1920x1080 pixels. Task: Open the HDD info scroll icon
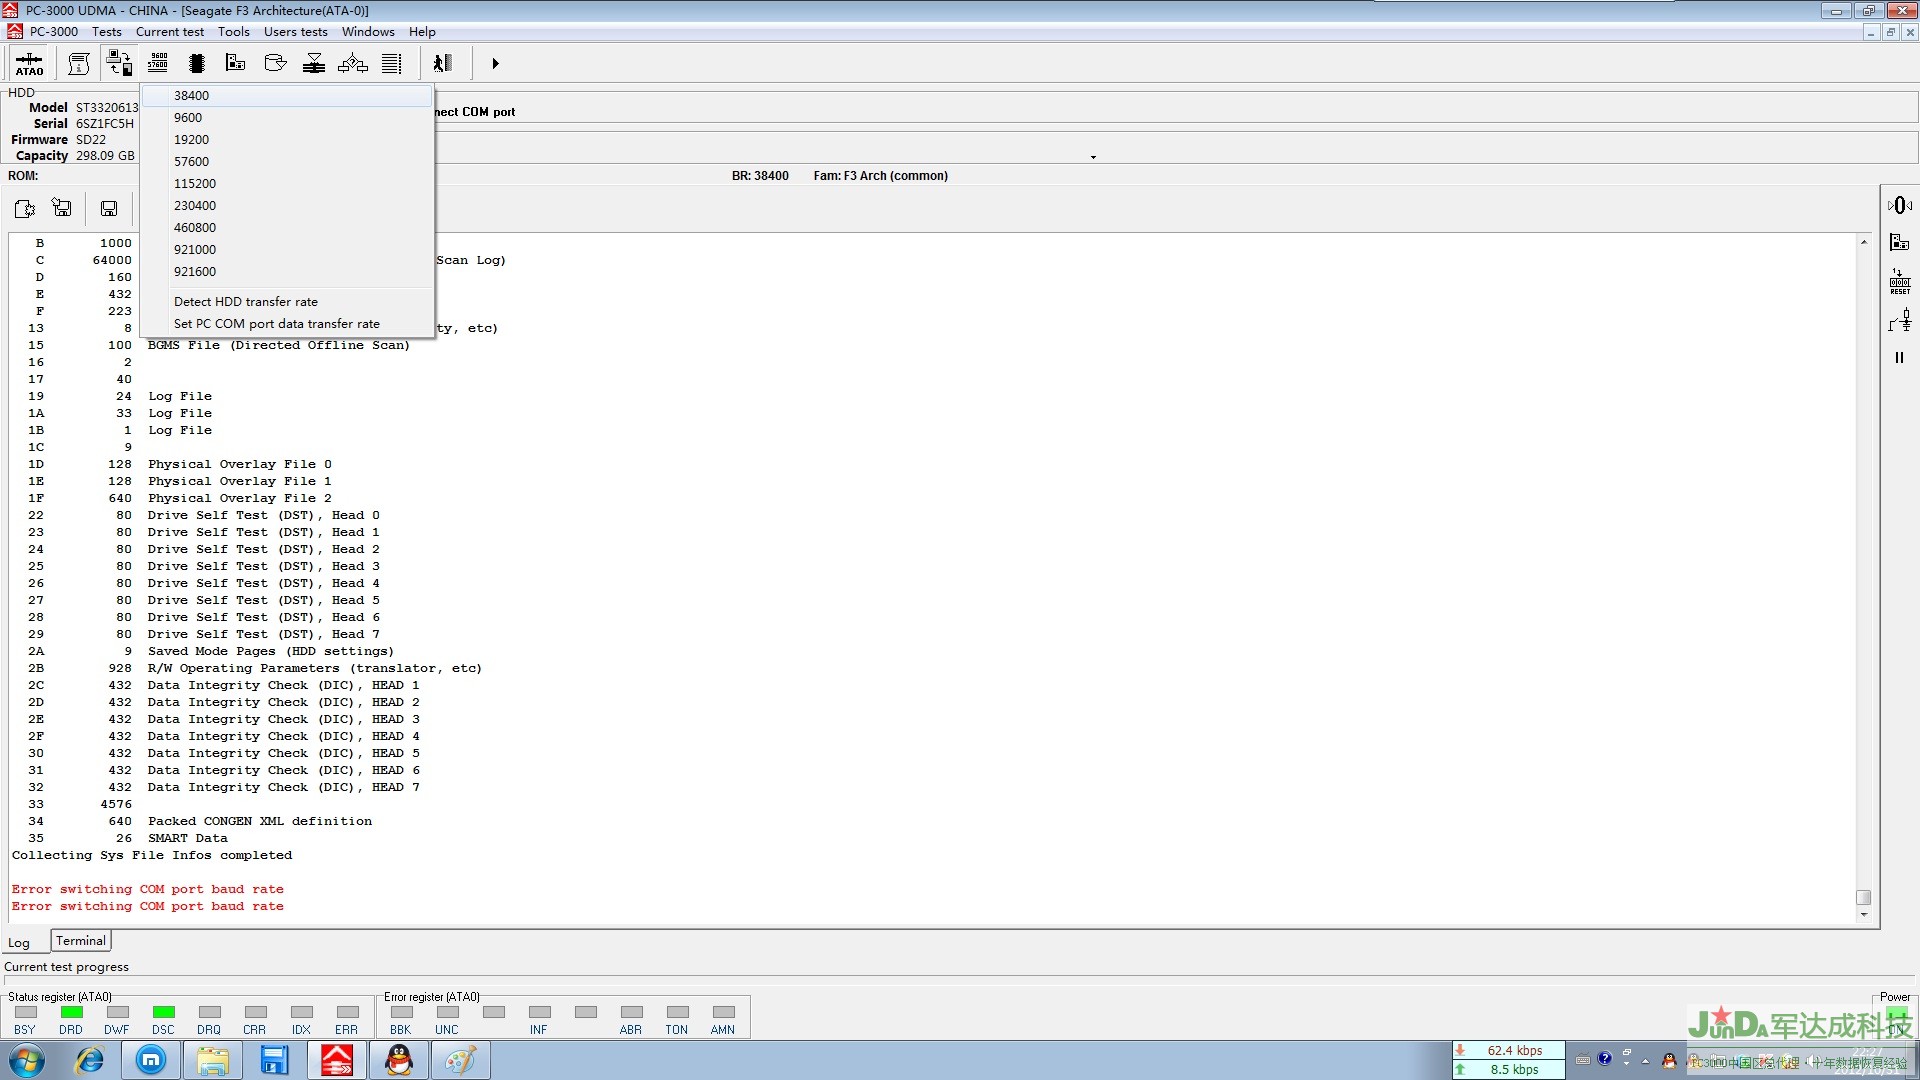click(79, 63)
